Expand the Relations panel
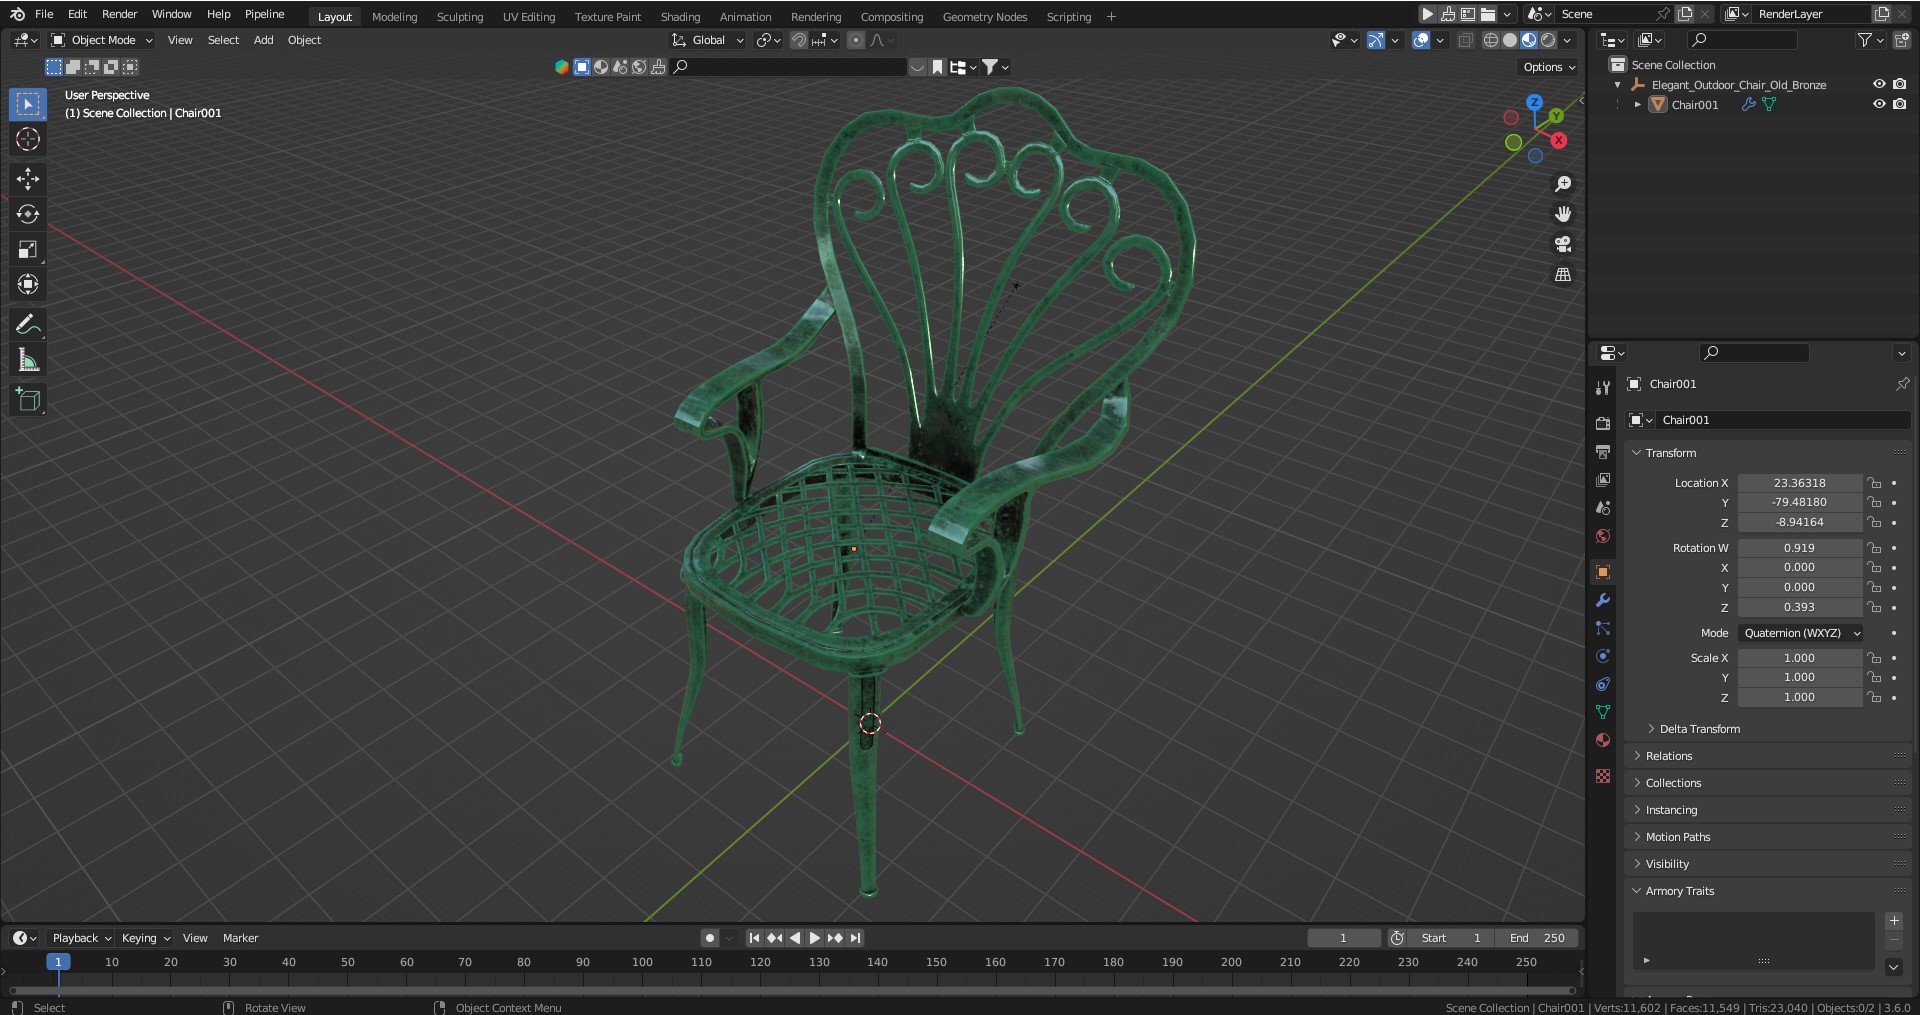Screen dimensions: 1920x1015 tap(1669, 756)
